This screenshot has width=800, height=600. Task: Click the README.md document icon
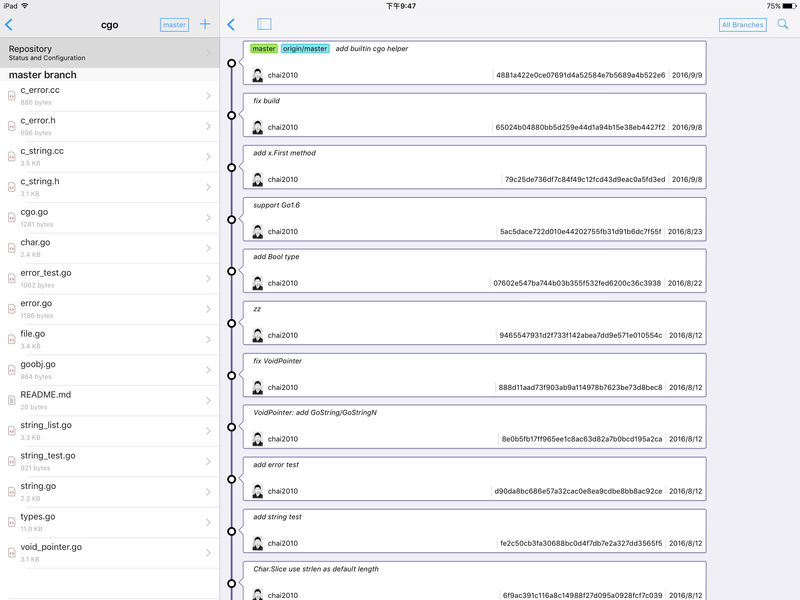11,401
